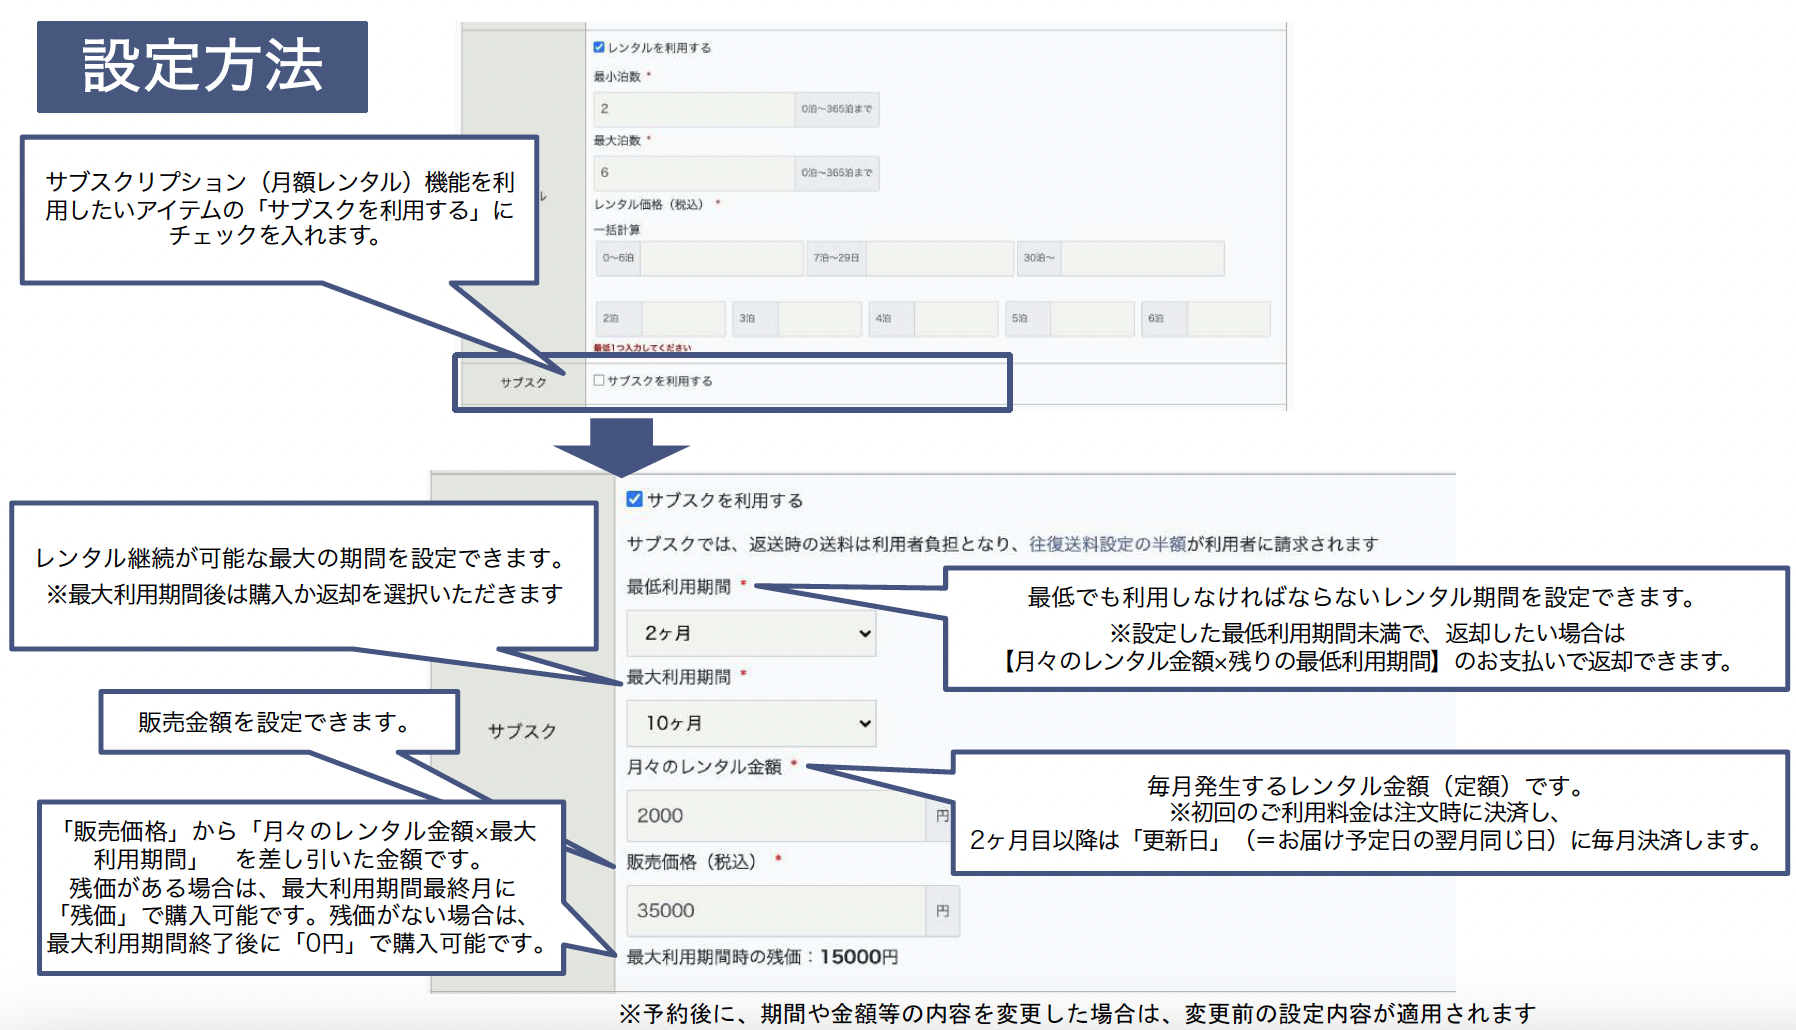Click the 最小泊数 input field
The height and width of the screenshot is (1030, 1796).
pyautogui.click(x=694, y=109)
